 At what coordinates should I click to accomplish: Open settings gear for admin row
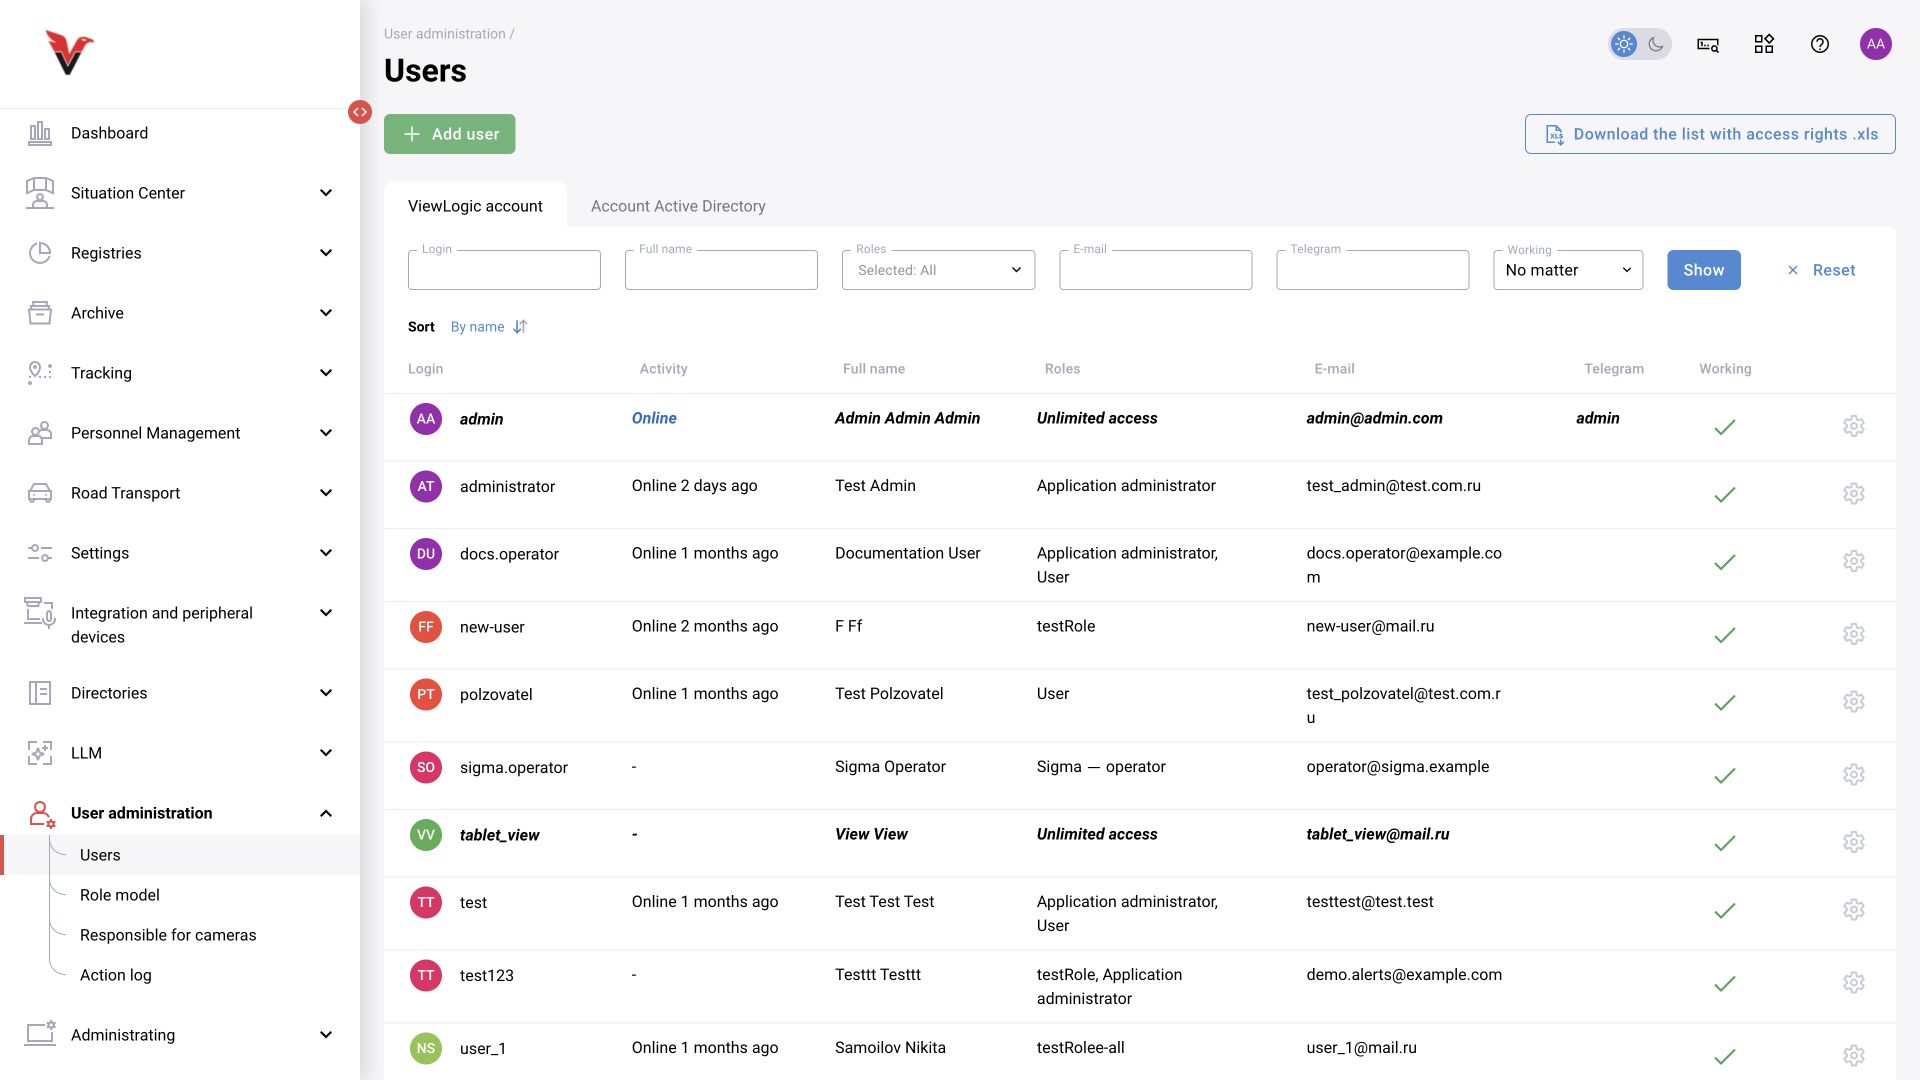pyautogui.click(x=1854, y=426)
